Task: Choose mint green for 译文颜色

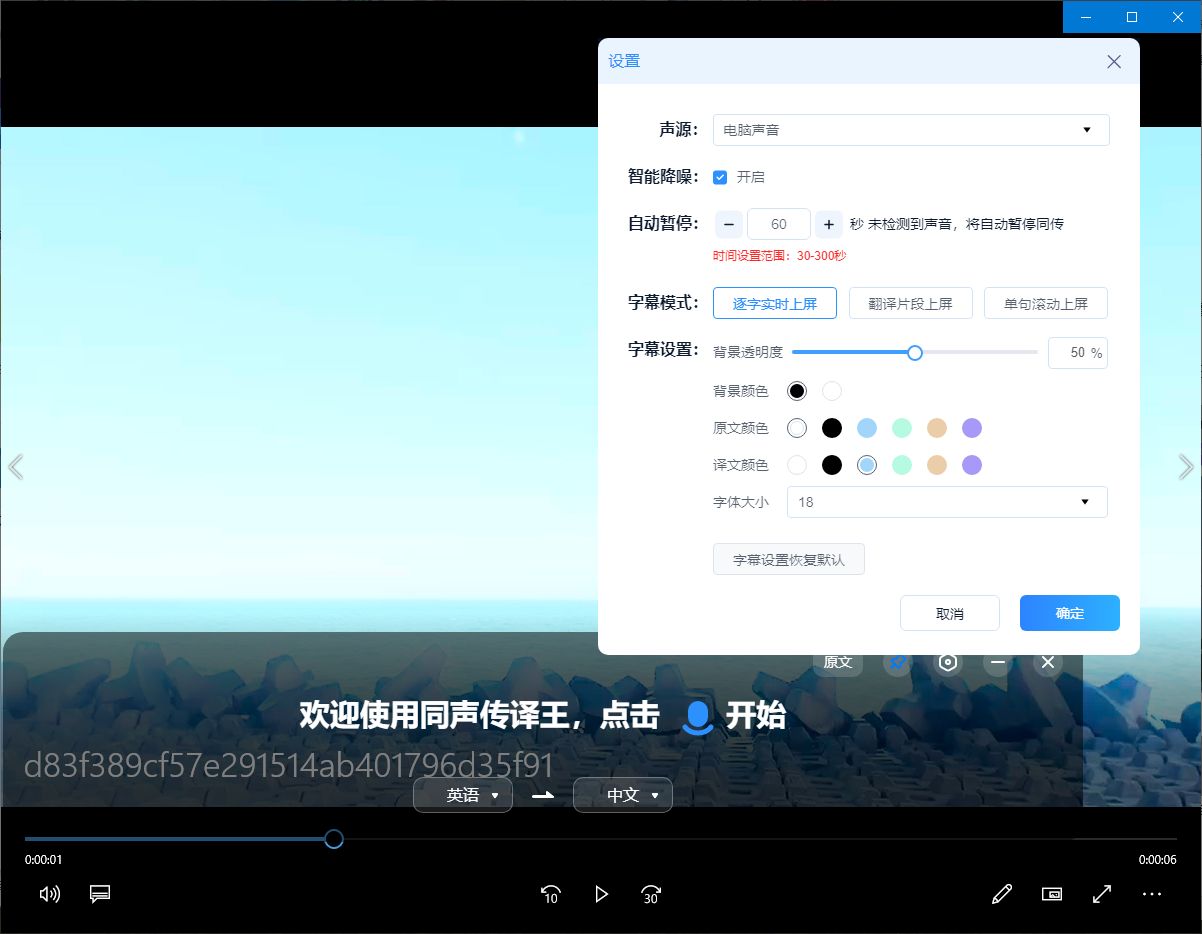Action: tap(902, 465)
